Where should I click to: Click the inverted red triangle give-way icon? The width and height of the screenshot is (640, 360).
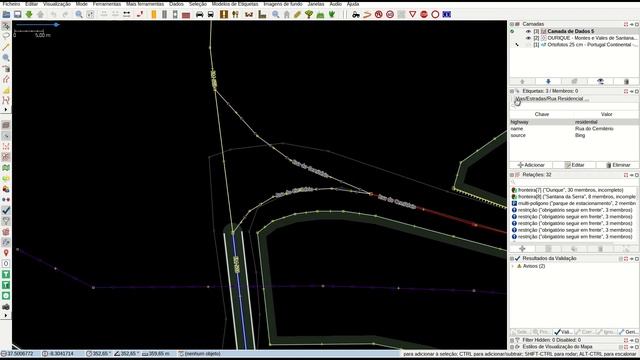(x=412, y=14)
